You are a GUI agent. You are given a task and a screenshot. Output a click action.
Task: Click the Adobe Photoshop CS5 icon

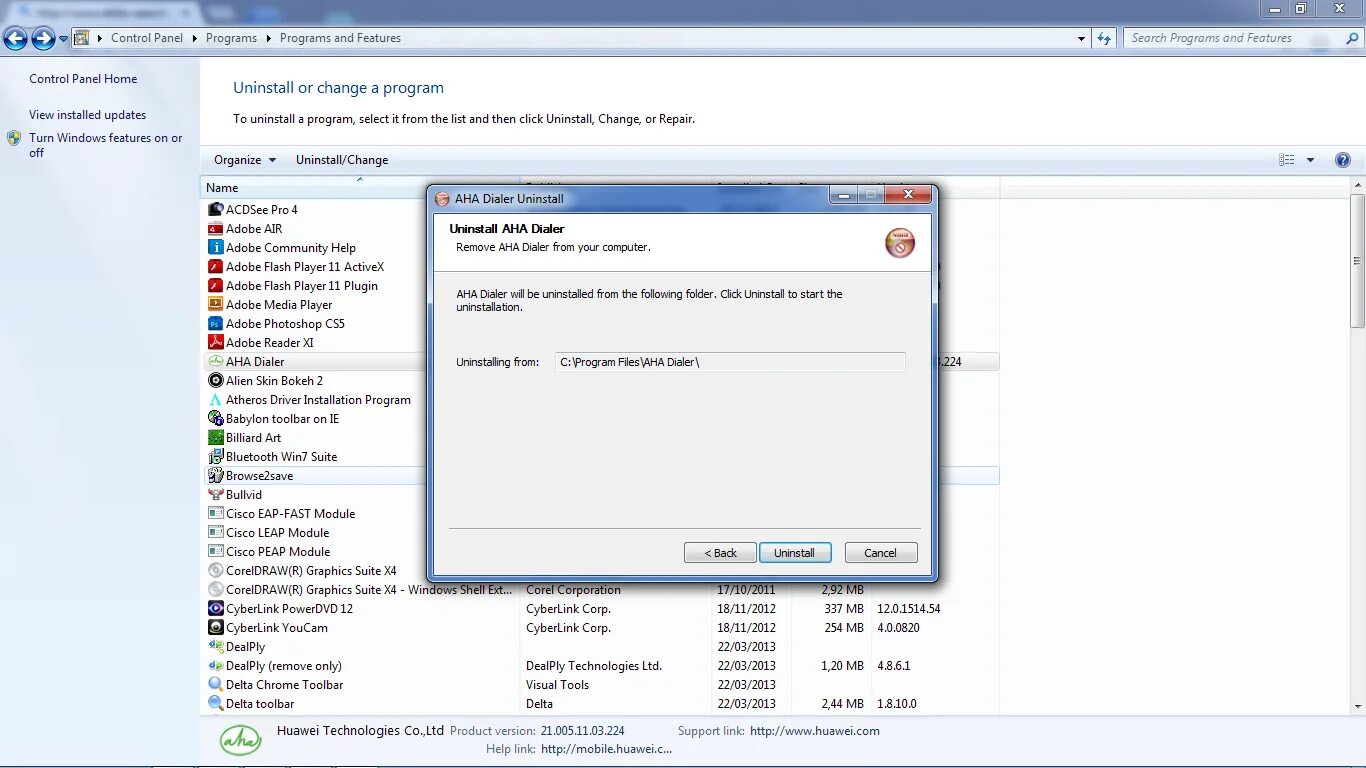coord(215,323)
